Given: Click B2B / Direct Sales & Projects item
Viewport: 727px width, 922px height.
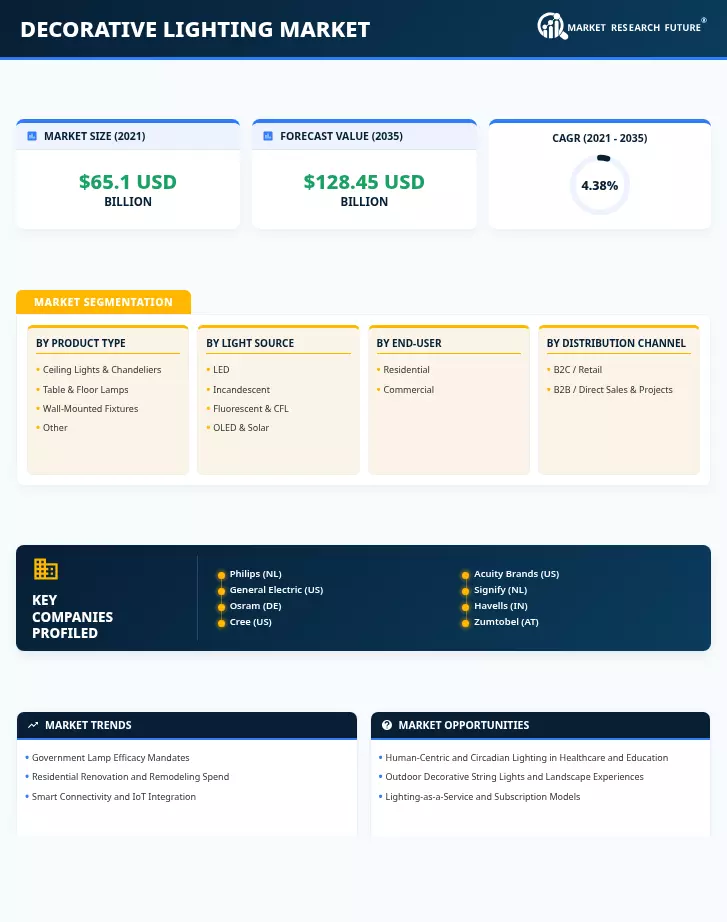Looking at the screenshot, I should (x=613, y=389).
